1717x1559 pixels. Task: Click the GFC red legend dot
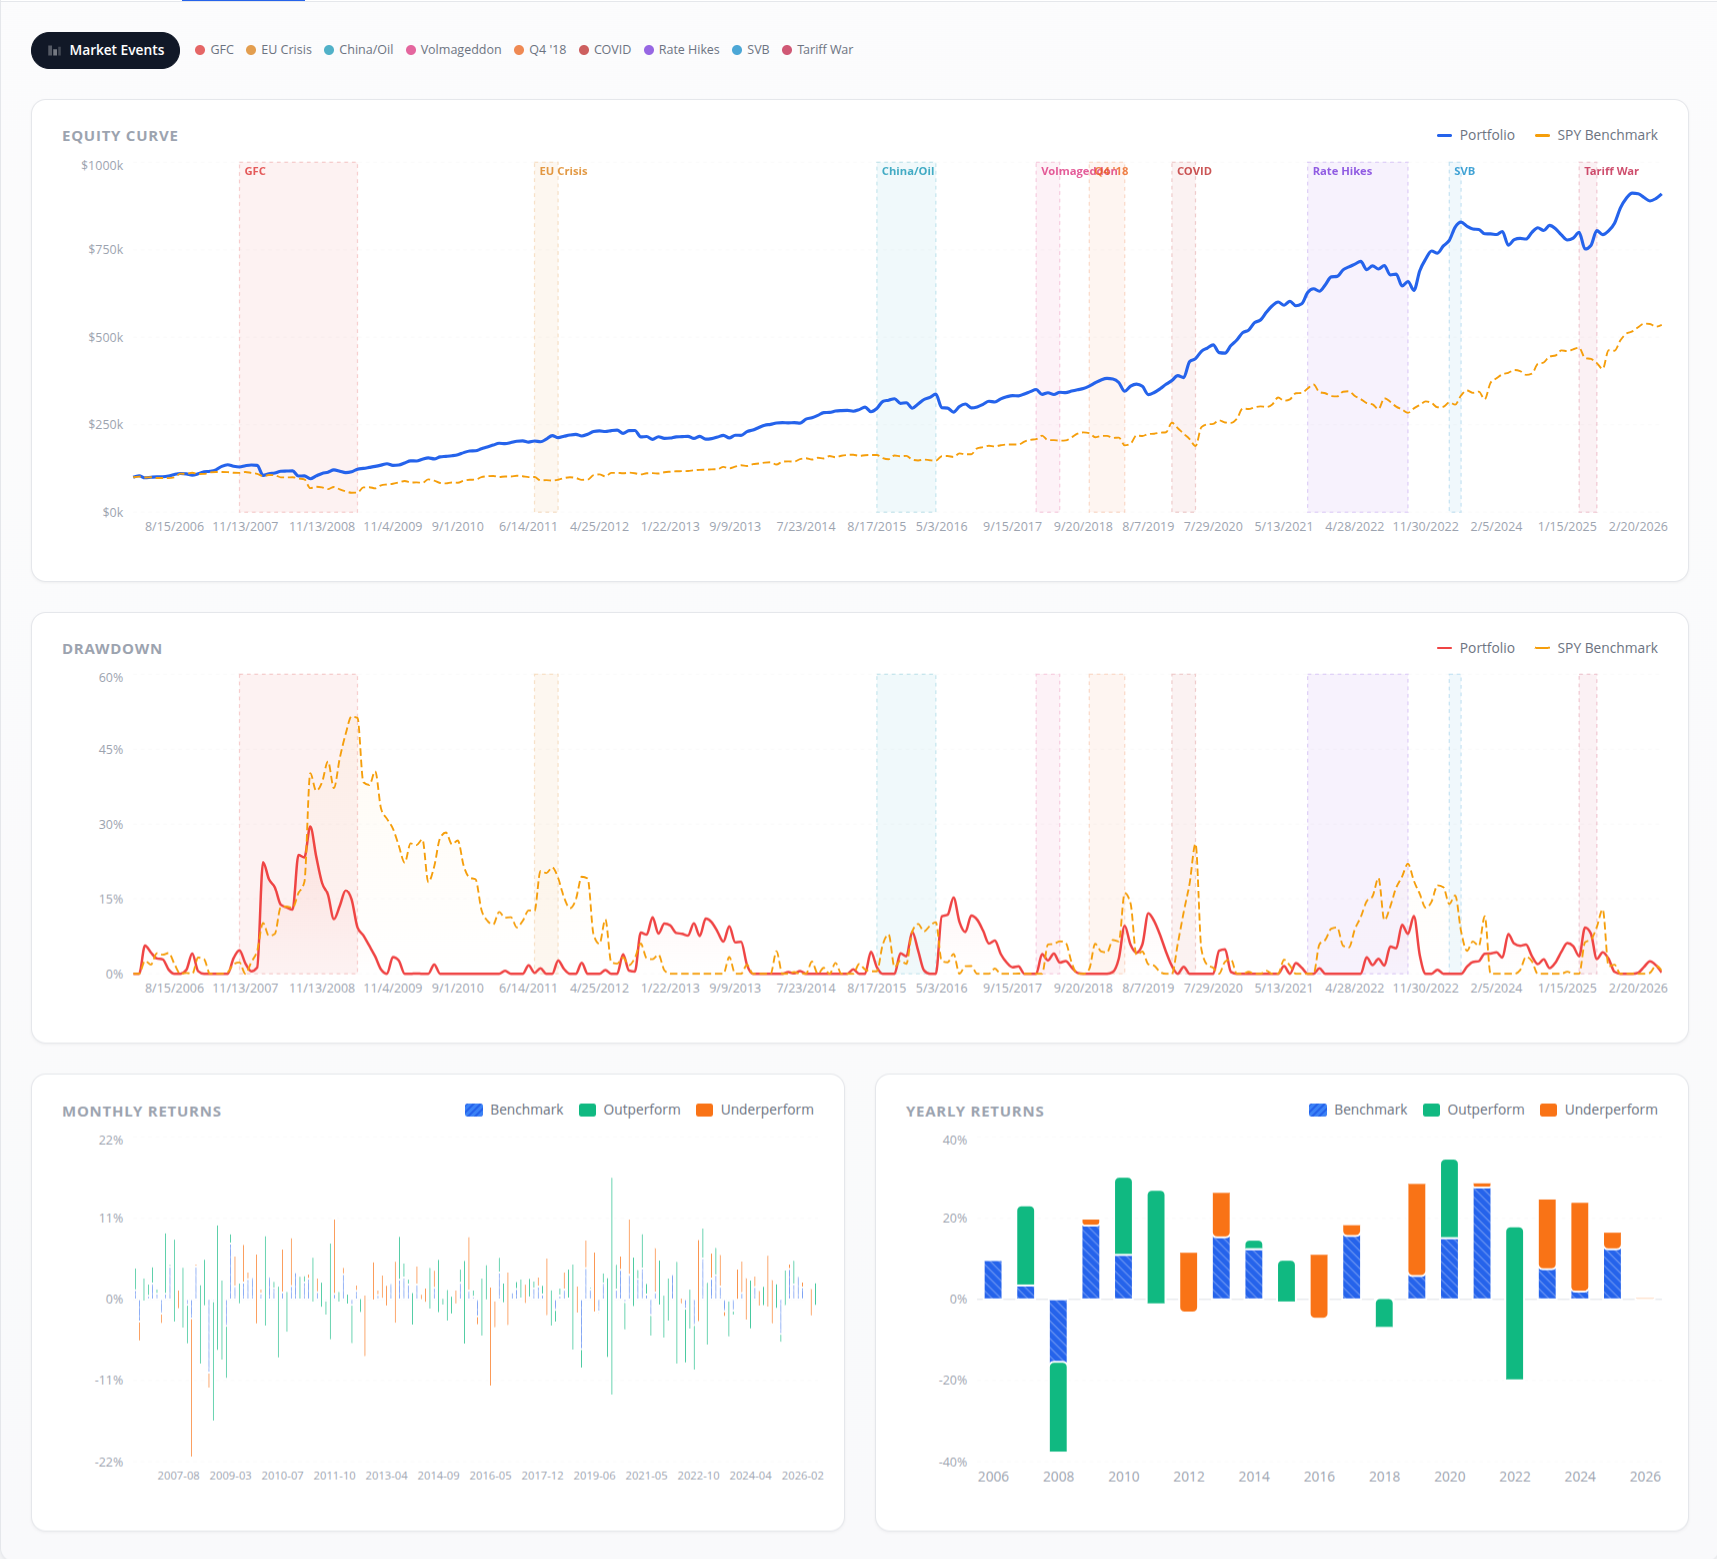pos(200,50)
